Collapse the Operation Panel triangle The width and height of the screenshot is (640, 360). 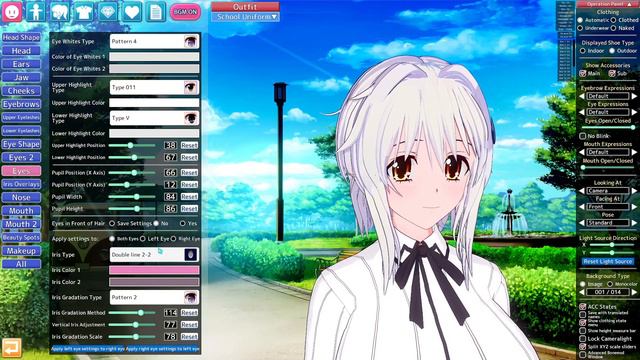[629, 4]
